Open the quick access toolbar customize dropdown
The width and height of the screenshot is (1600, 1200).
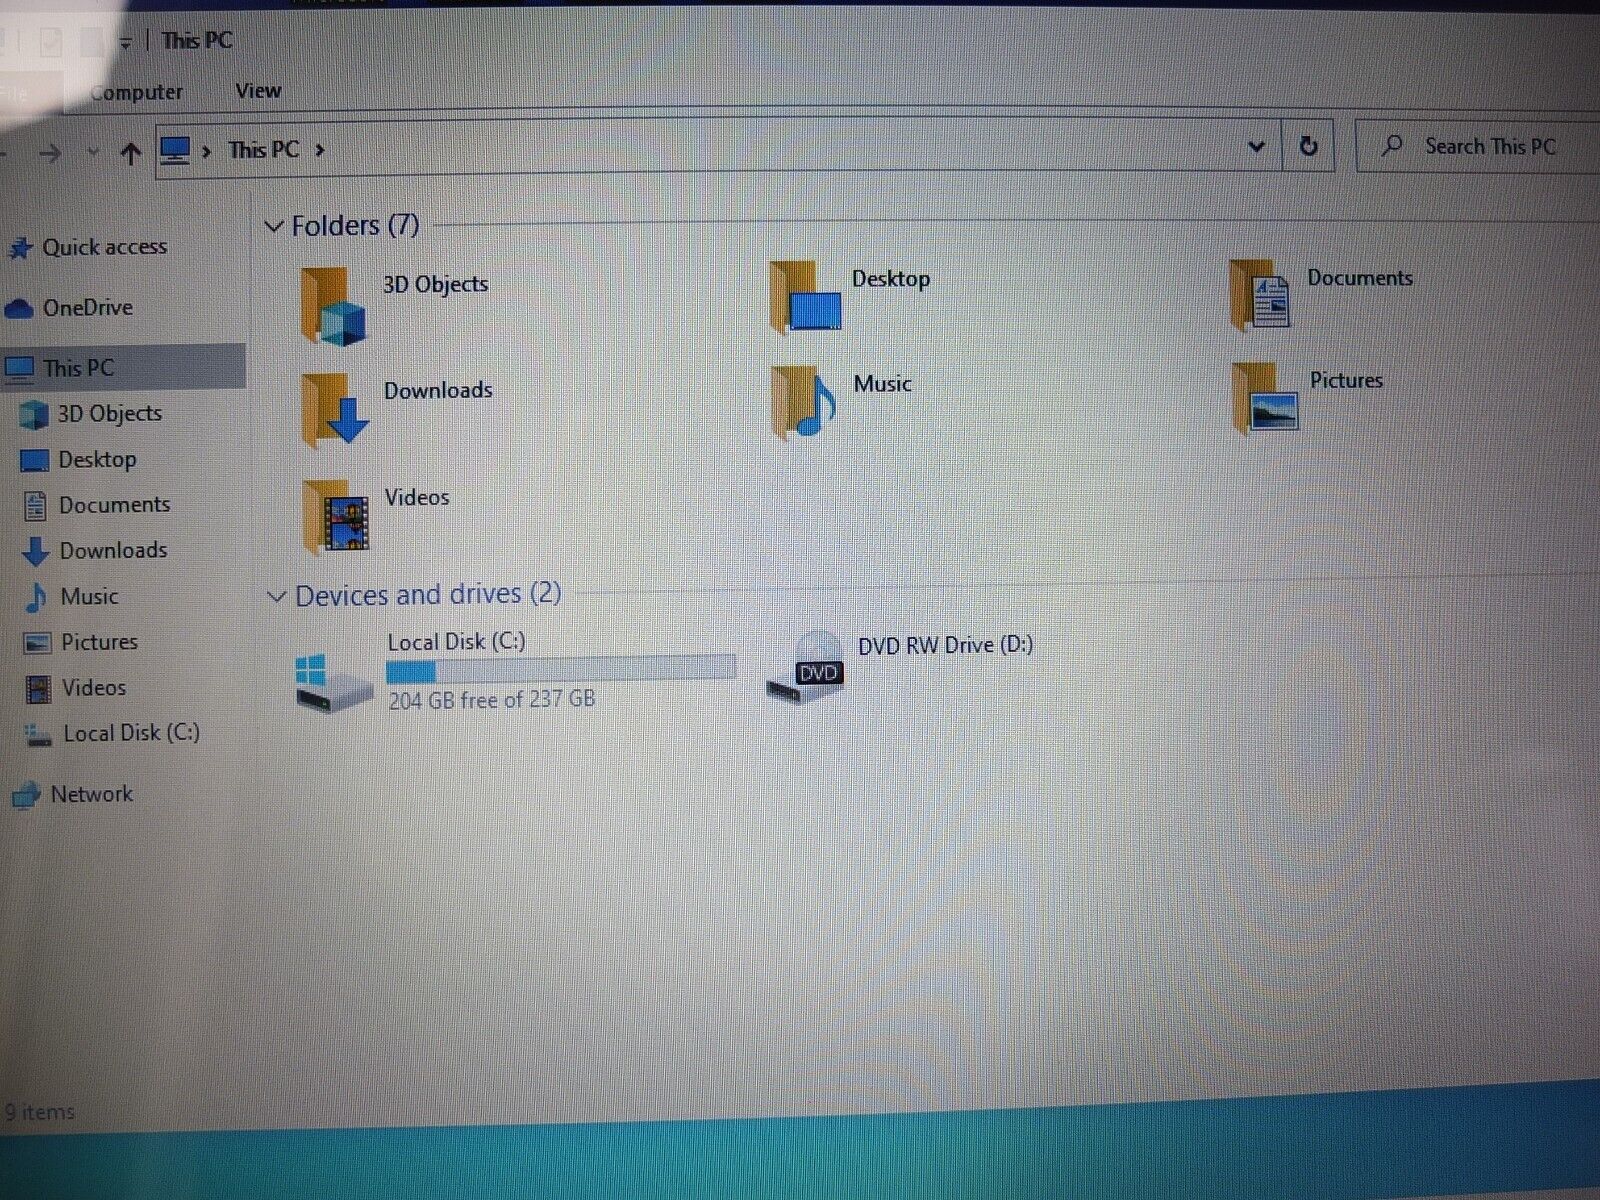(126, 43)
